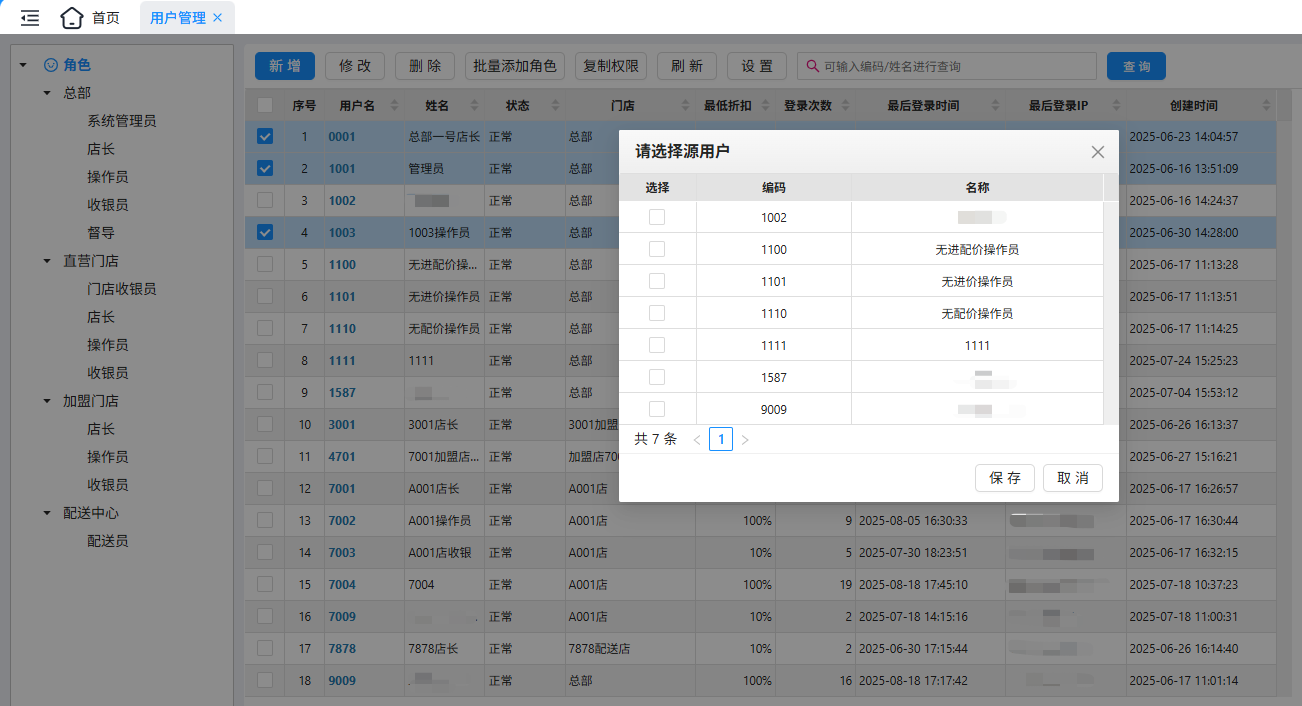
Task: Click the 刷新 button
Action: 687,66
